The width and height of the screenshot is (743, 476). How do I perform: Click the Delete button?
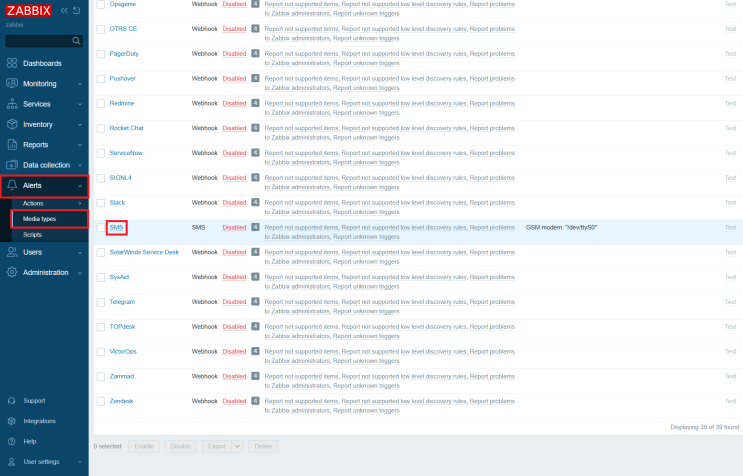pos(263,446)
